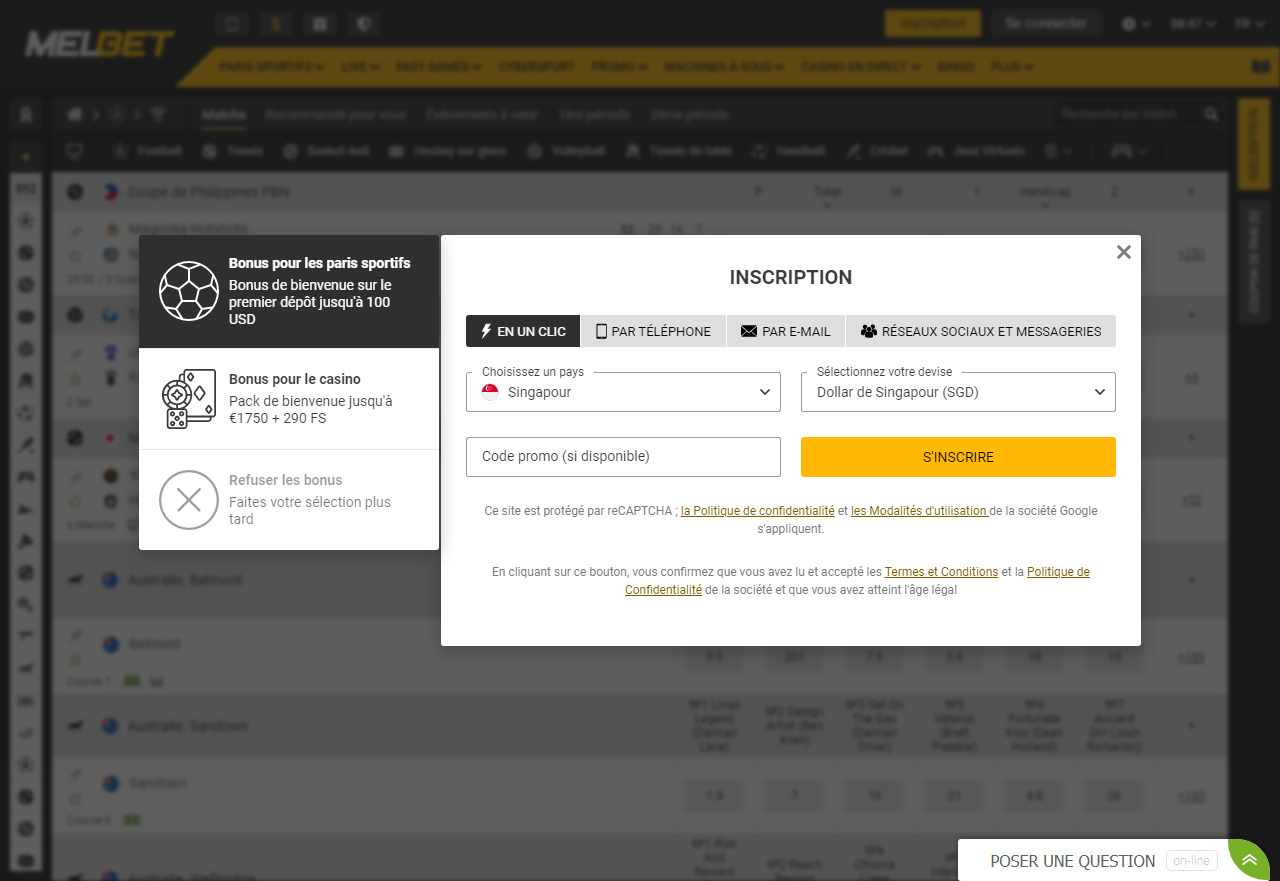
Task: Open the PROMO menu
Action: click(619, 67)
